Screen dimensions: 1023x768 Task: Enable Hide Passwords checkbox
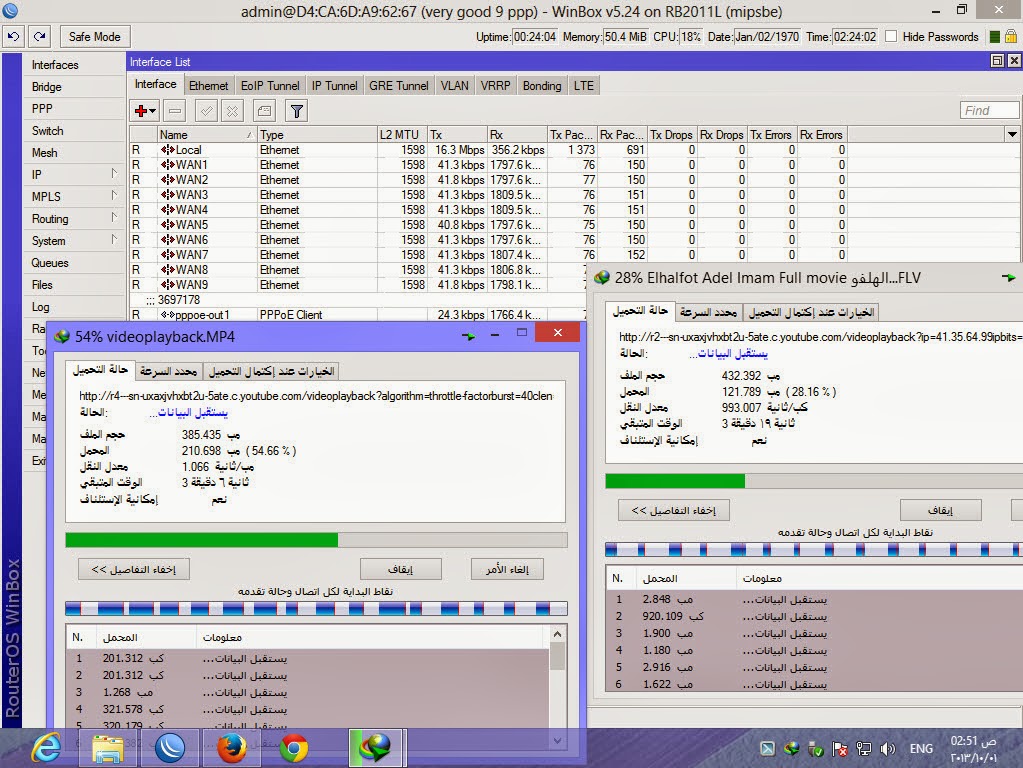(x=891, y=37)
